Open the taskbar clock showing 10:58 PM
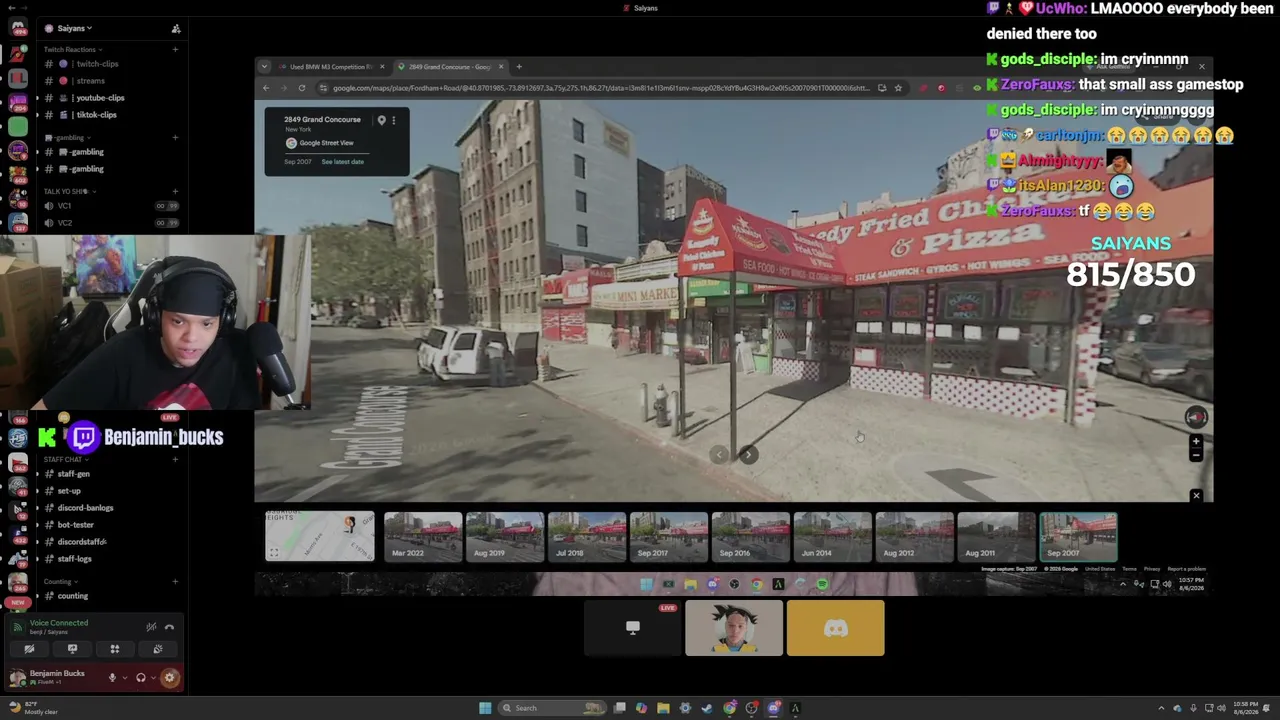 [1245, 707]
